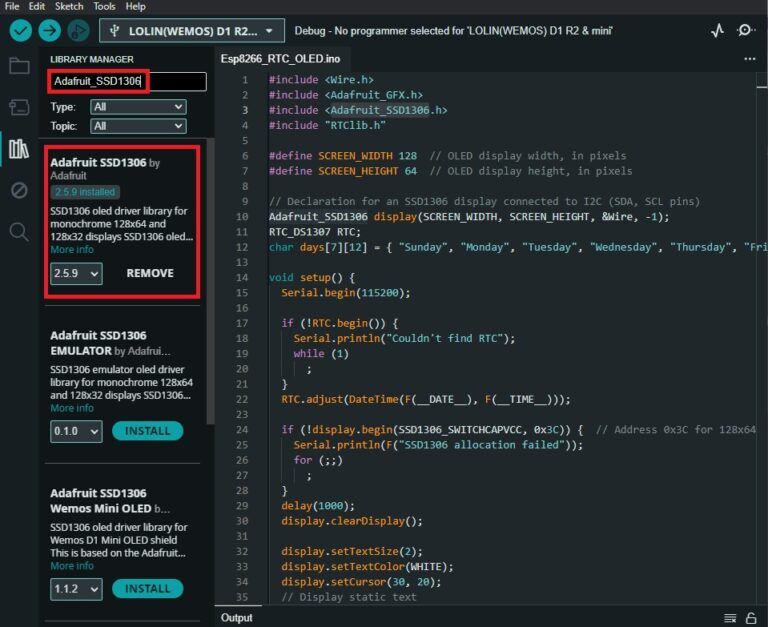The width and height of the screenshot is (768, 627).
Task: Clear output using the lines icon
Action: coord(730,618)
